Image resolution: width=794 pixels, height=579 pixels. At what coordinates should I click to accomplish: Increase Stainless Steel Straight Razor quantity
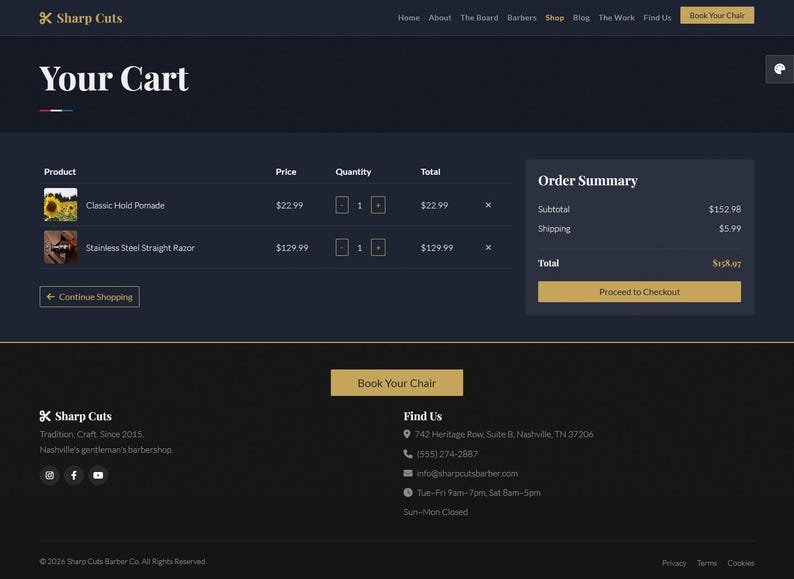click(x=378, y=248)
